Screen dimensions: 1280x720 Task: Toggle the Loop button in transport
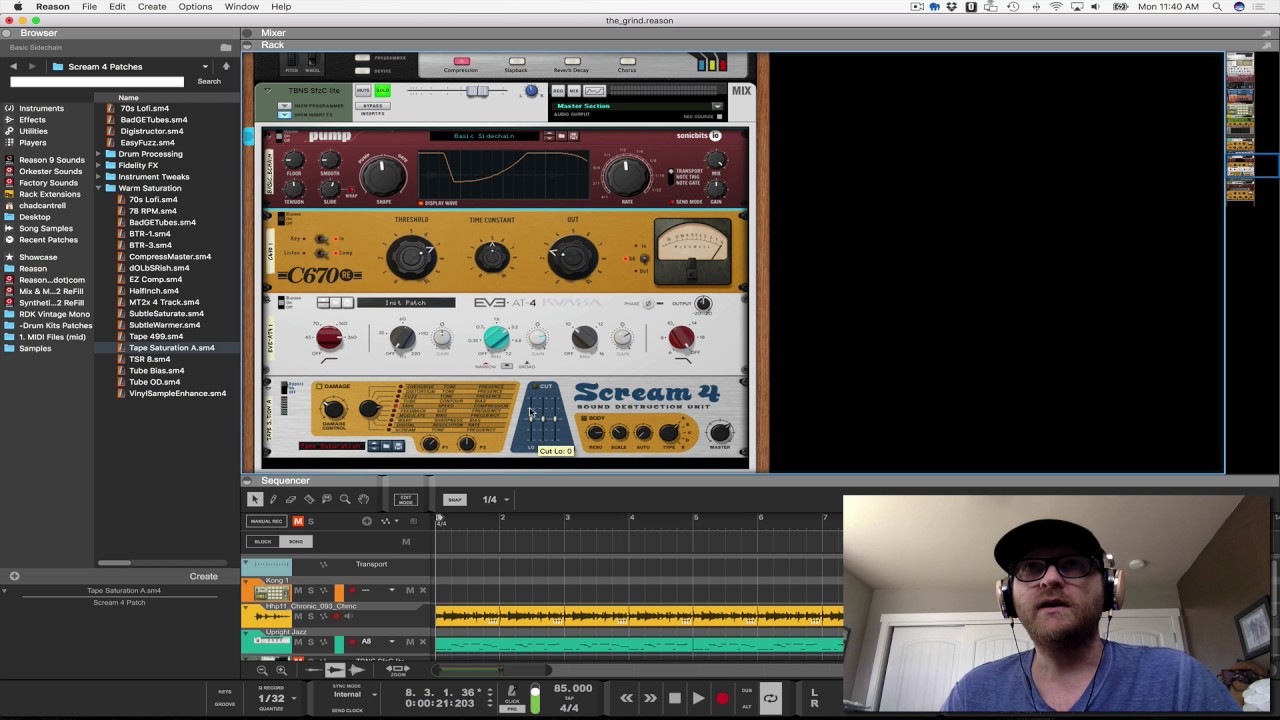[770, 699]
